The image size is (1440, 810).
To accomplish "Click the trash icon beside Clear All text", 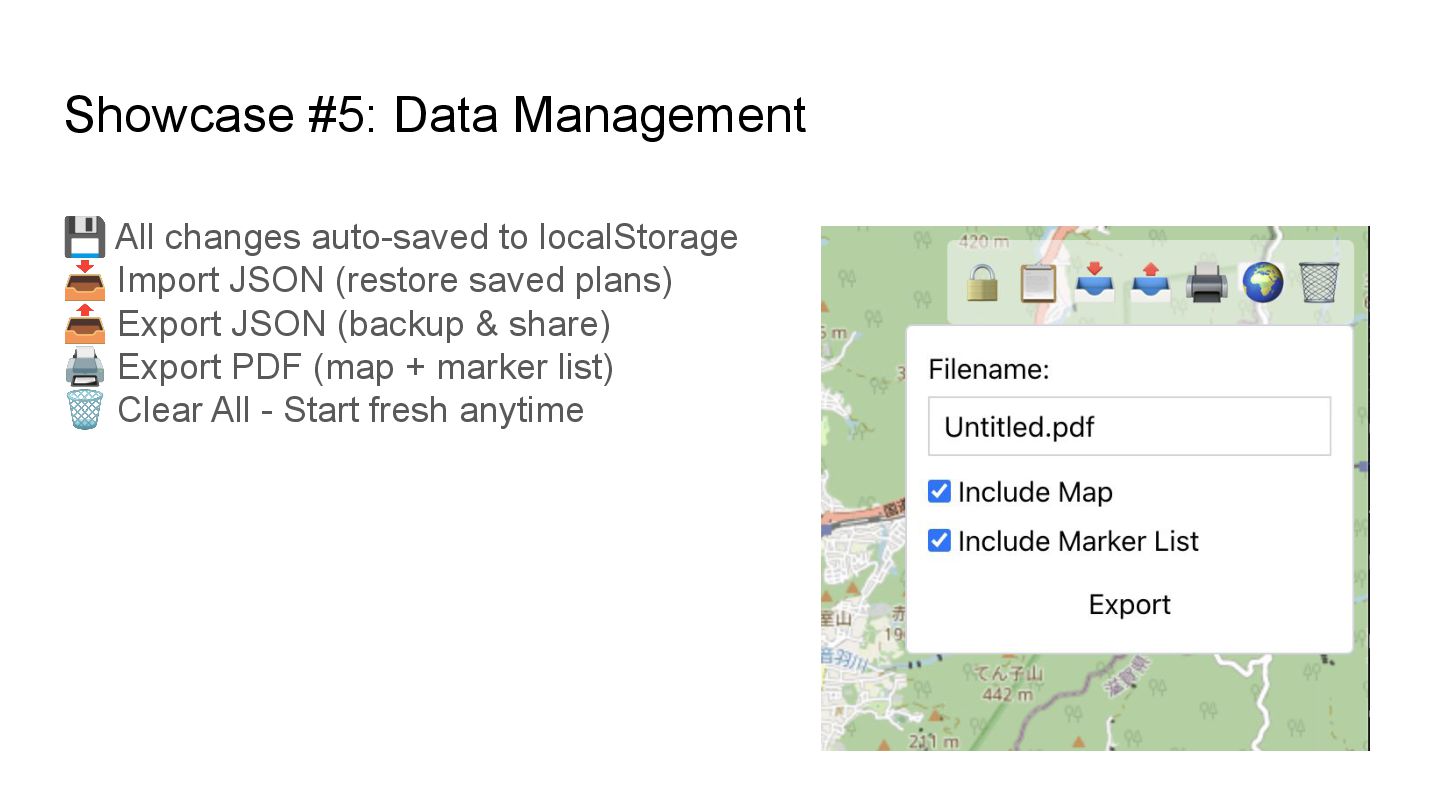I will point(85,410).
